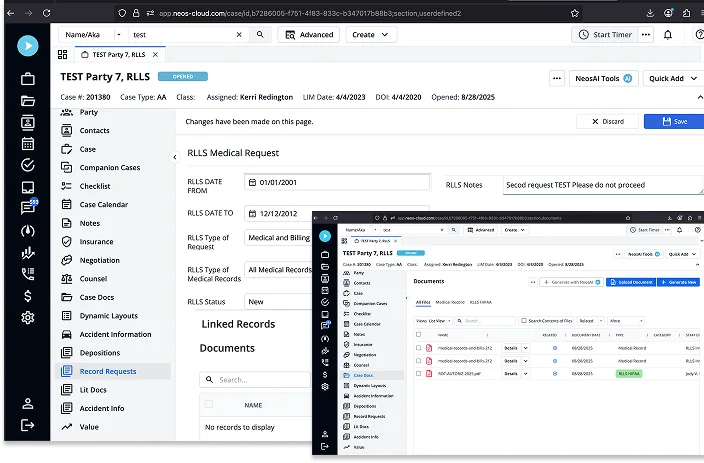
Task: Click the search magnifier button in main window
Action: (260, 35)
